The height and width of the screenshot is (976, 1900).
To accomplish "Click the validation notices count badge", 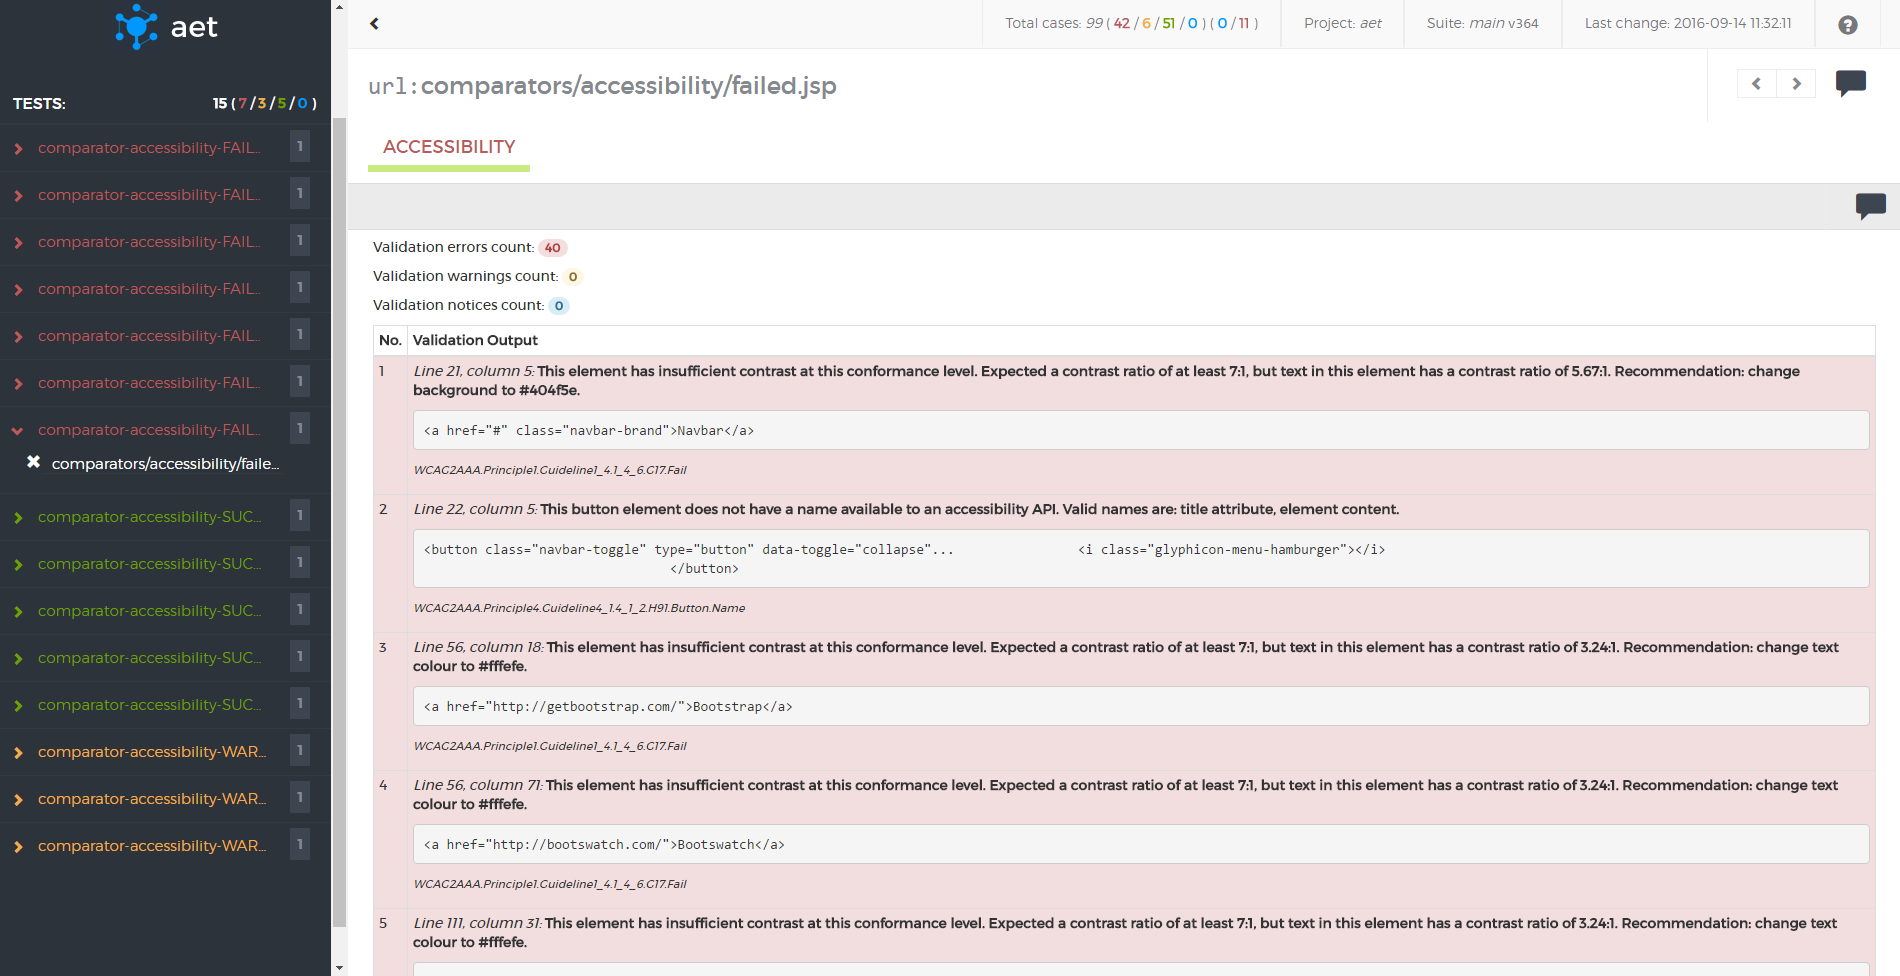I will (x=559, y=306).
